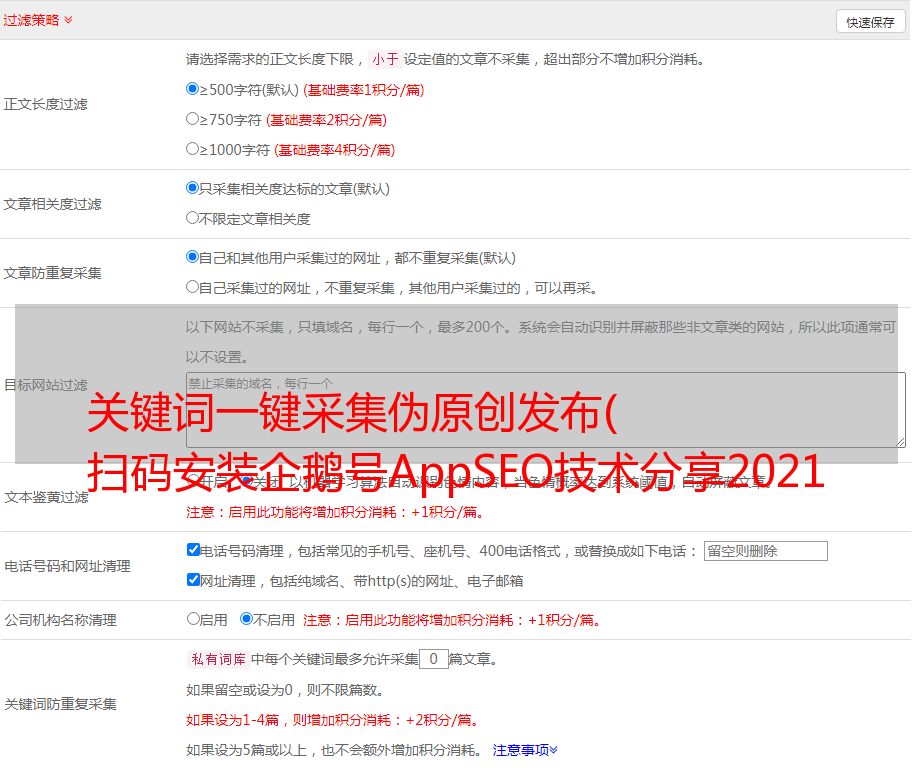This screenshot has height=768, width=912.
Task: Click the 文本鉴黄过滤 label
Action: pyautogui.click(x=47, y=497)
